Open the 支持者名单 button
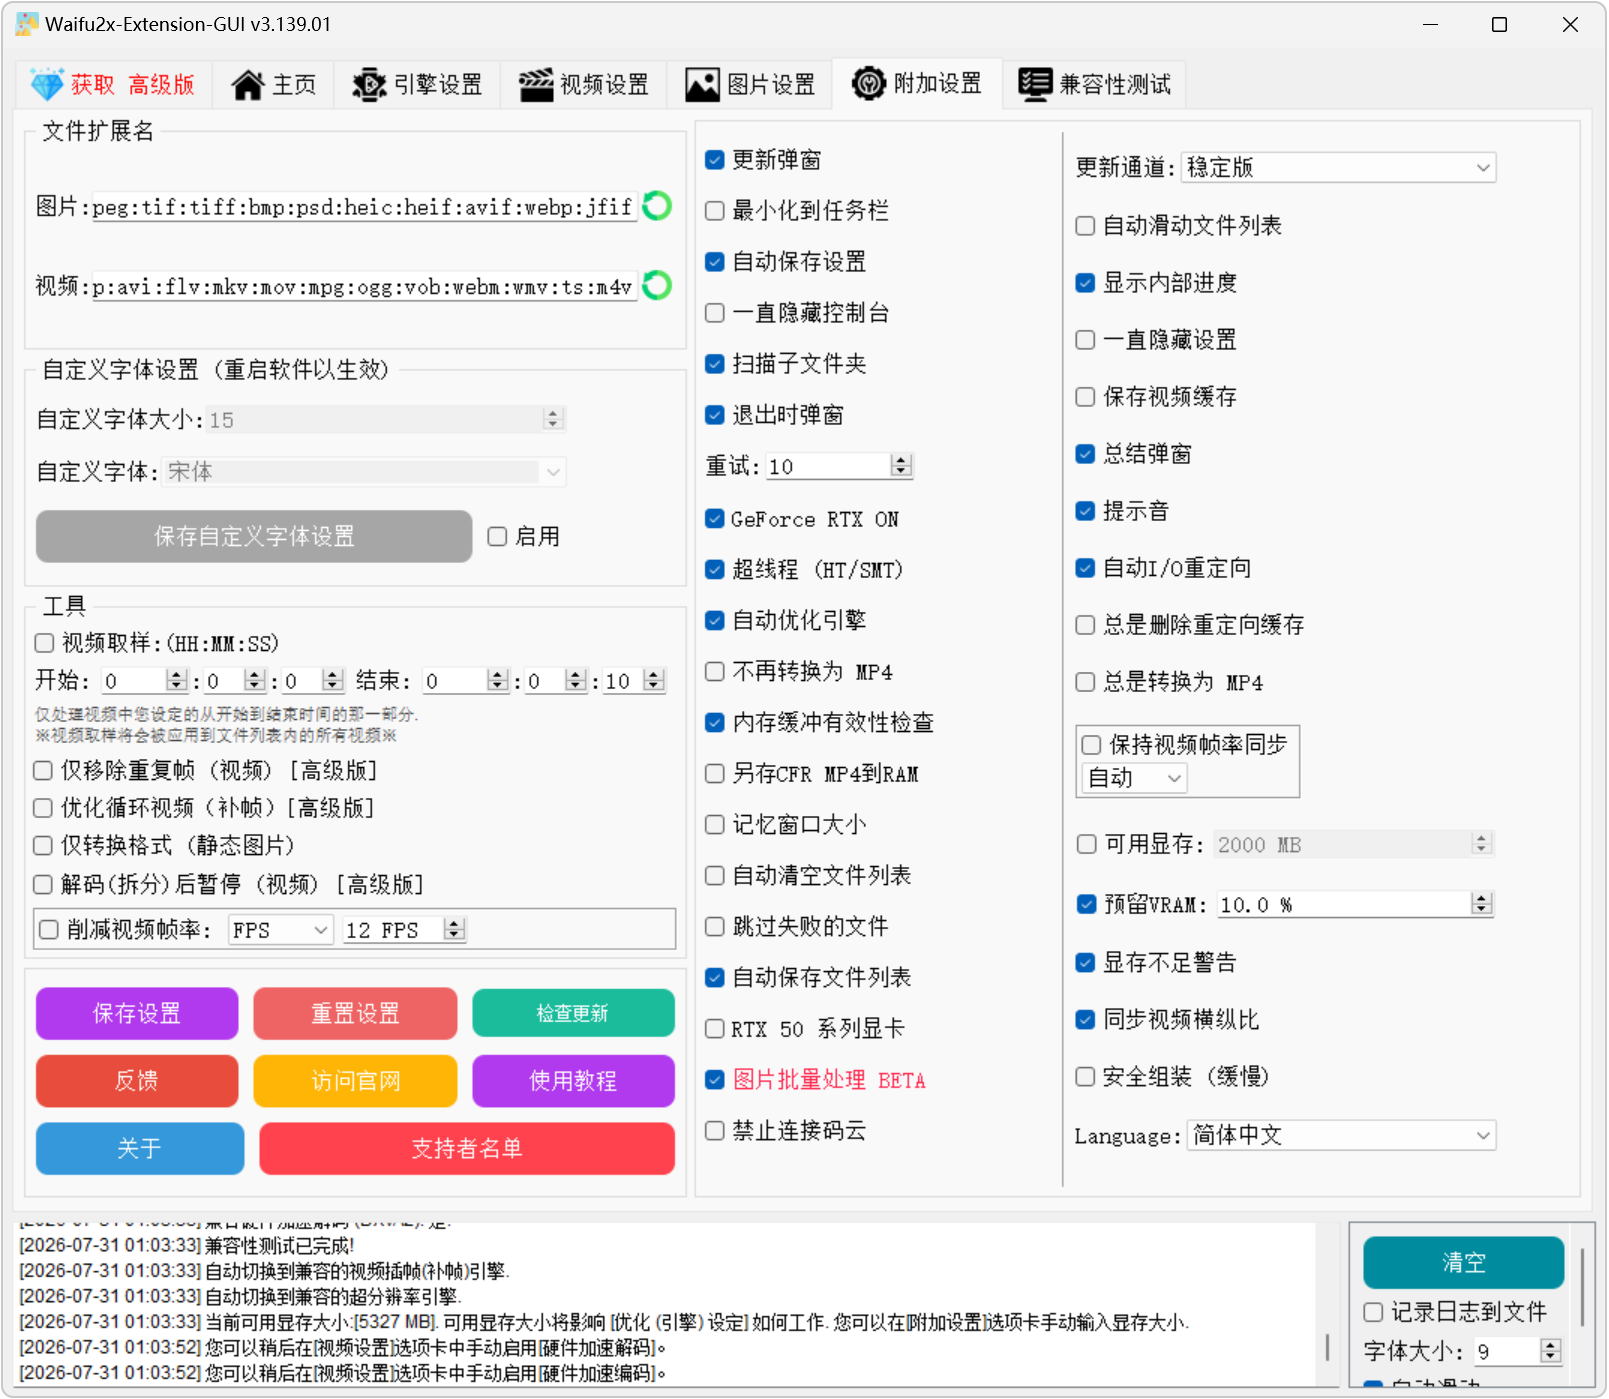This screenshot has height=1399, width=1609. pyautogui.click(x=467, y=1148)
